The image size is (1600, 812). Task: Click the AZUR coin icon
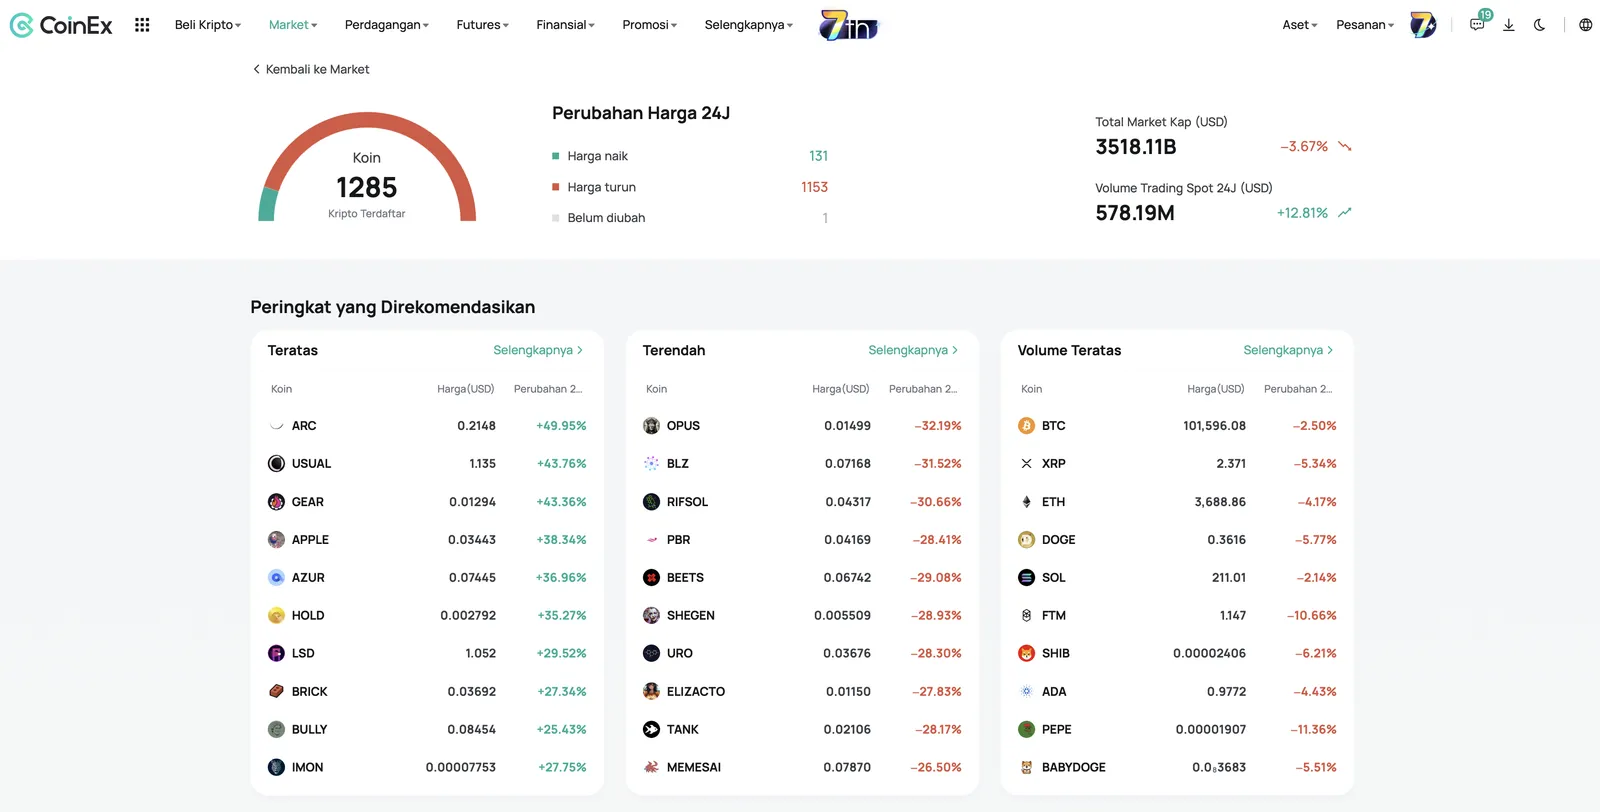(276, 578)
